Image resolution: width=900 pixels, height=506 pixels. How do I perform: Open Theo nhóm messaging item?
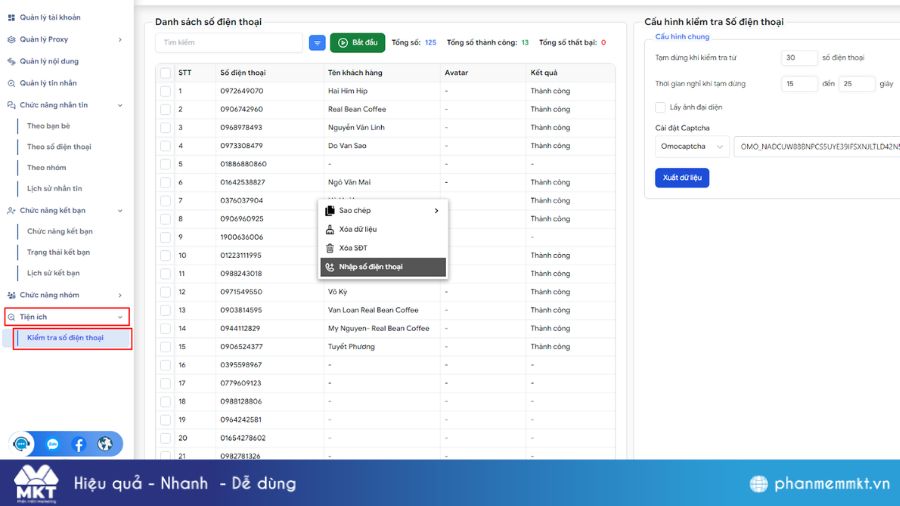[46, 168]
